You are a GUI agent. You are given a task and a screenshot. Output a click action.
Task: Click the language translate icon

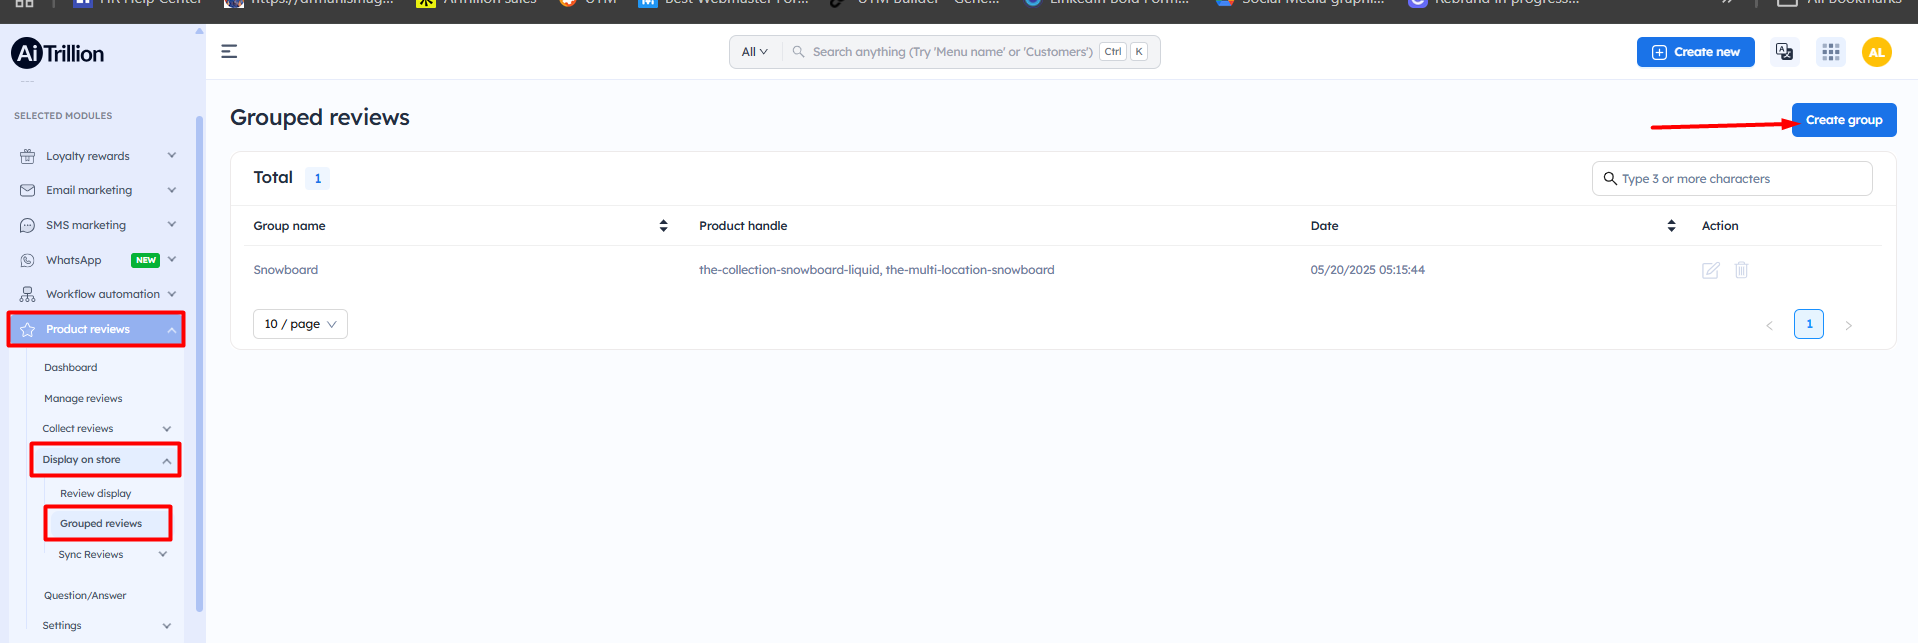(x=1784, y=52)
